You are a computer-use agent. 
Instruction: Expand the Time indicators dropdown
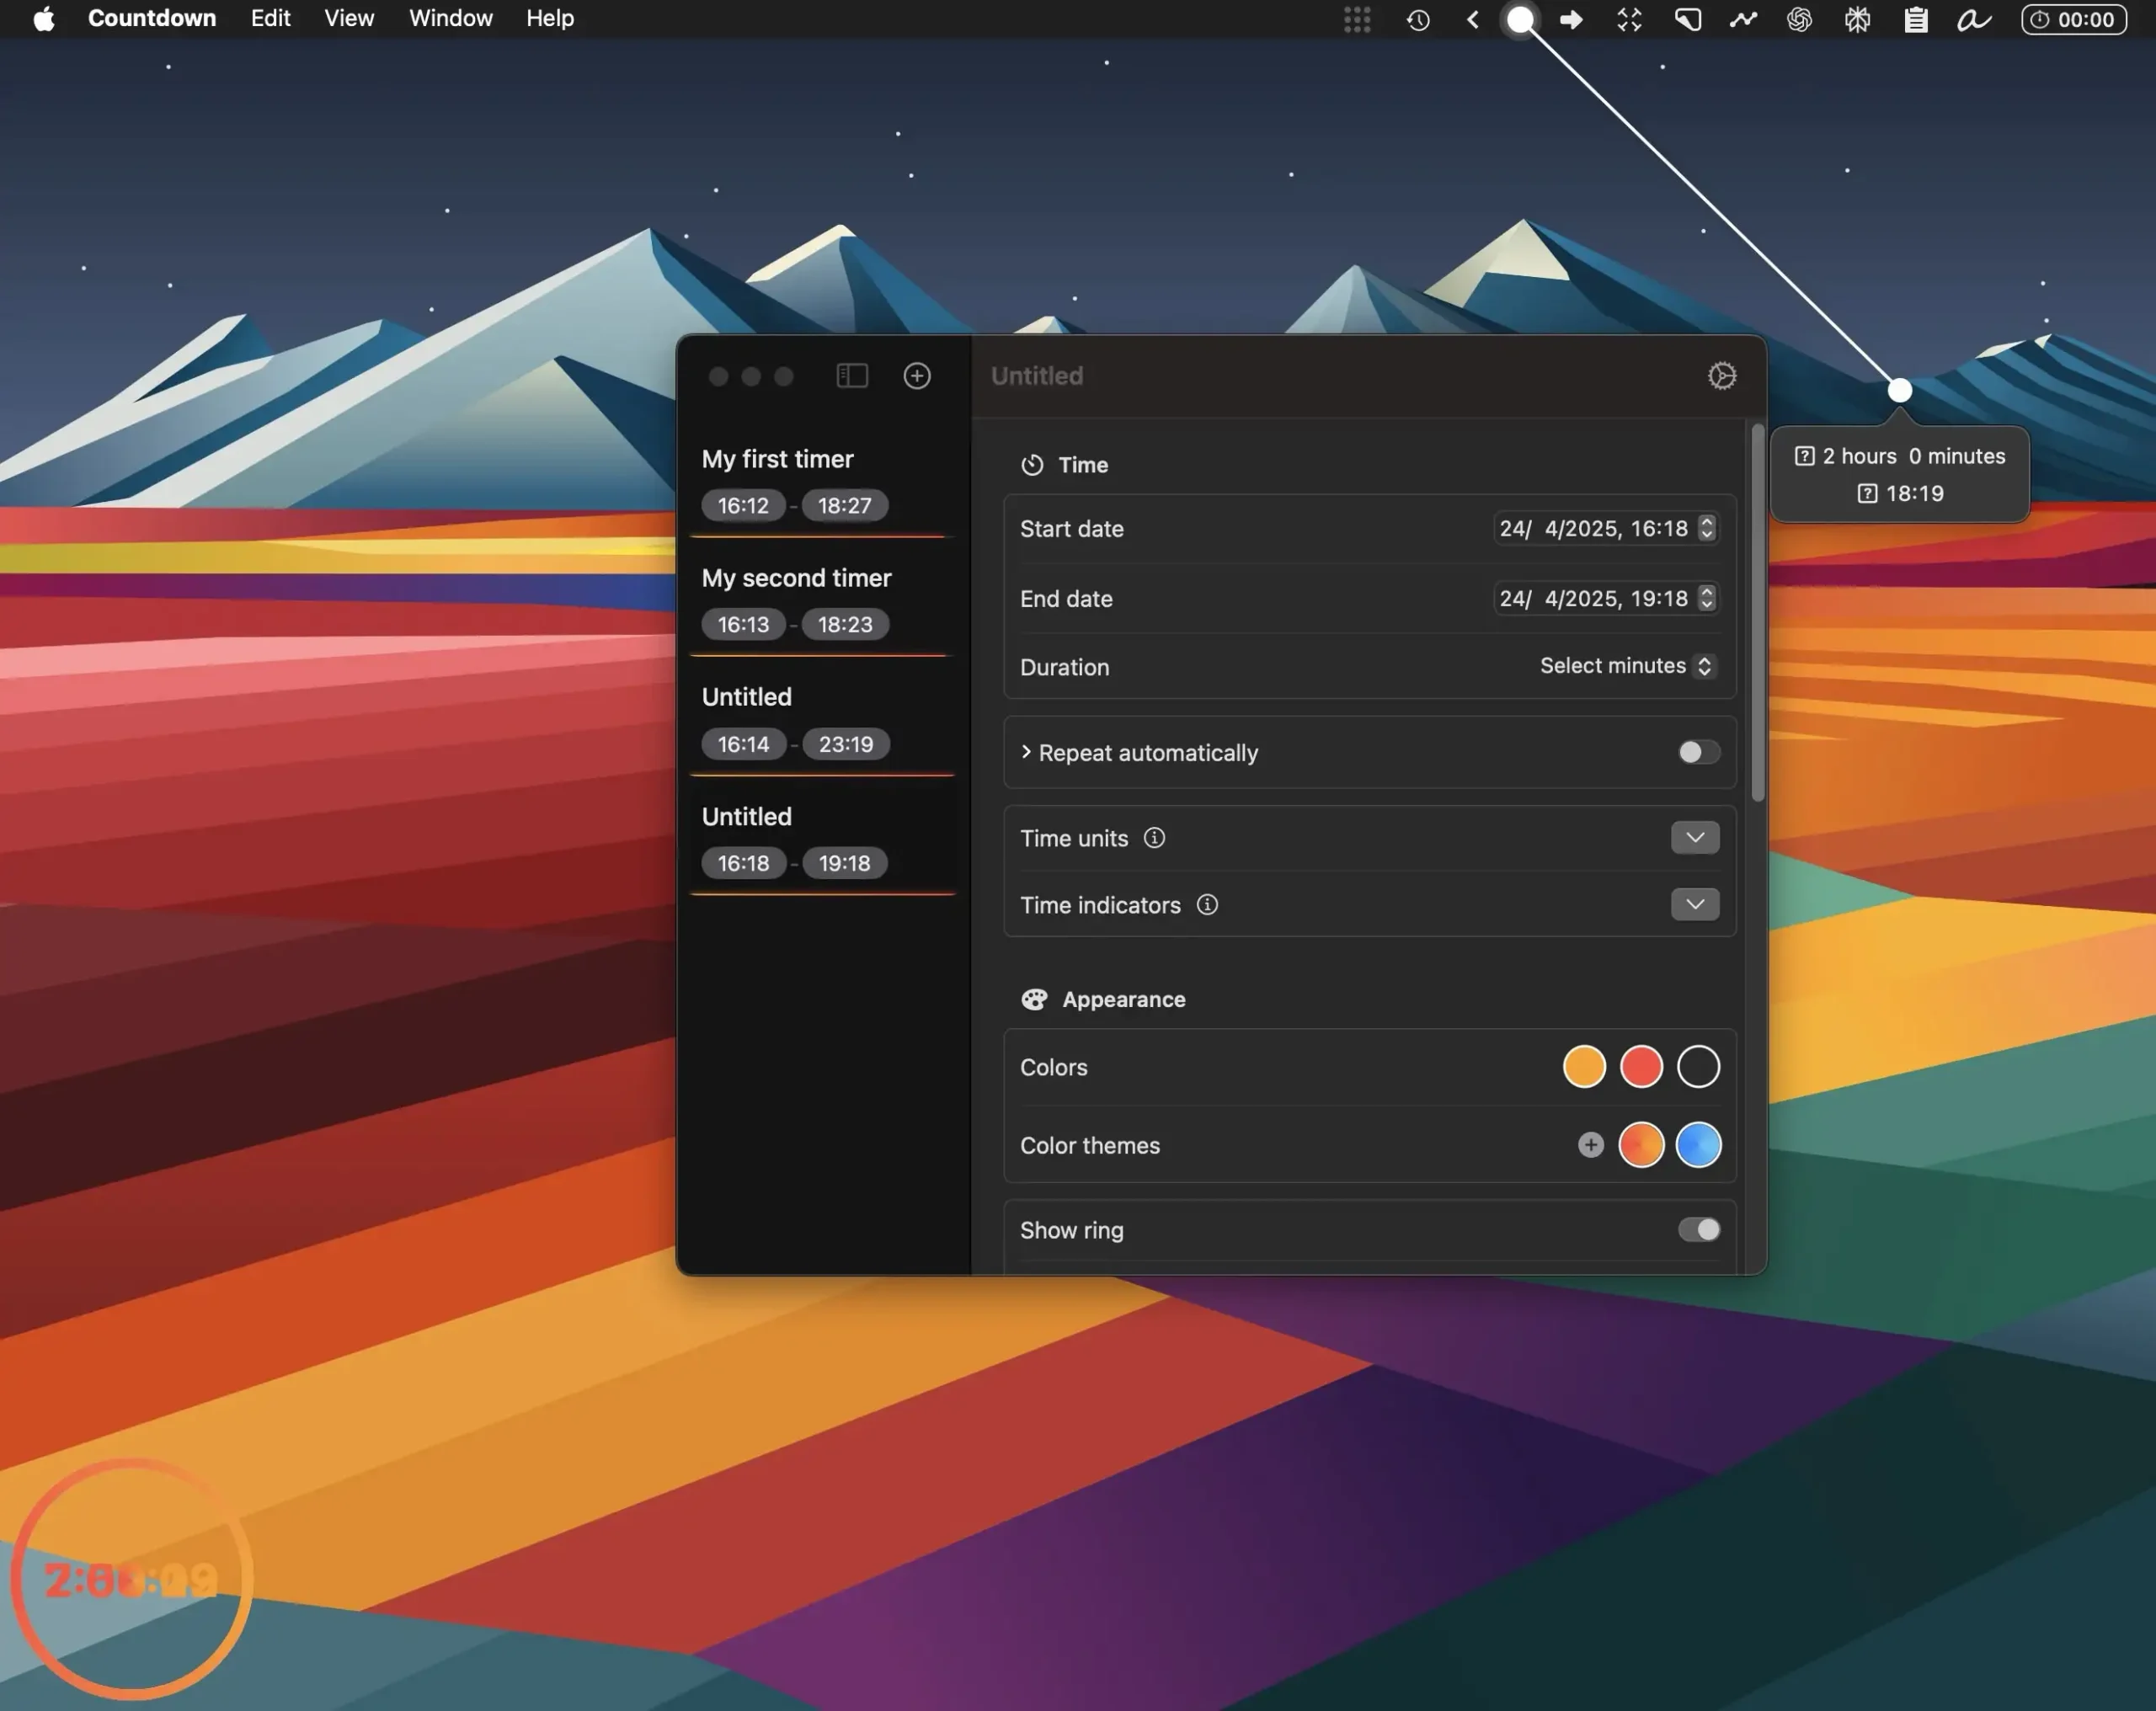(1694, 905)
